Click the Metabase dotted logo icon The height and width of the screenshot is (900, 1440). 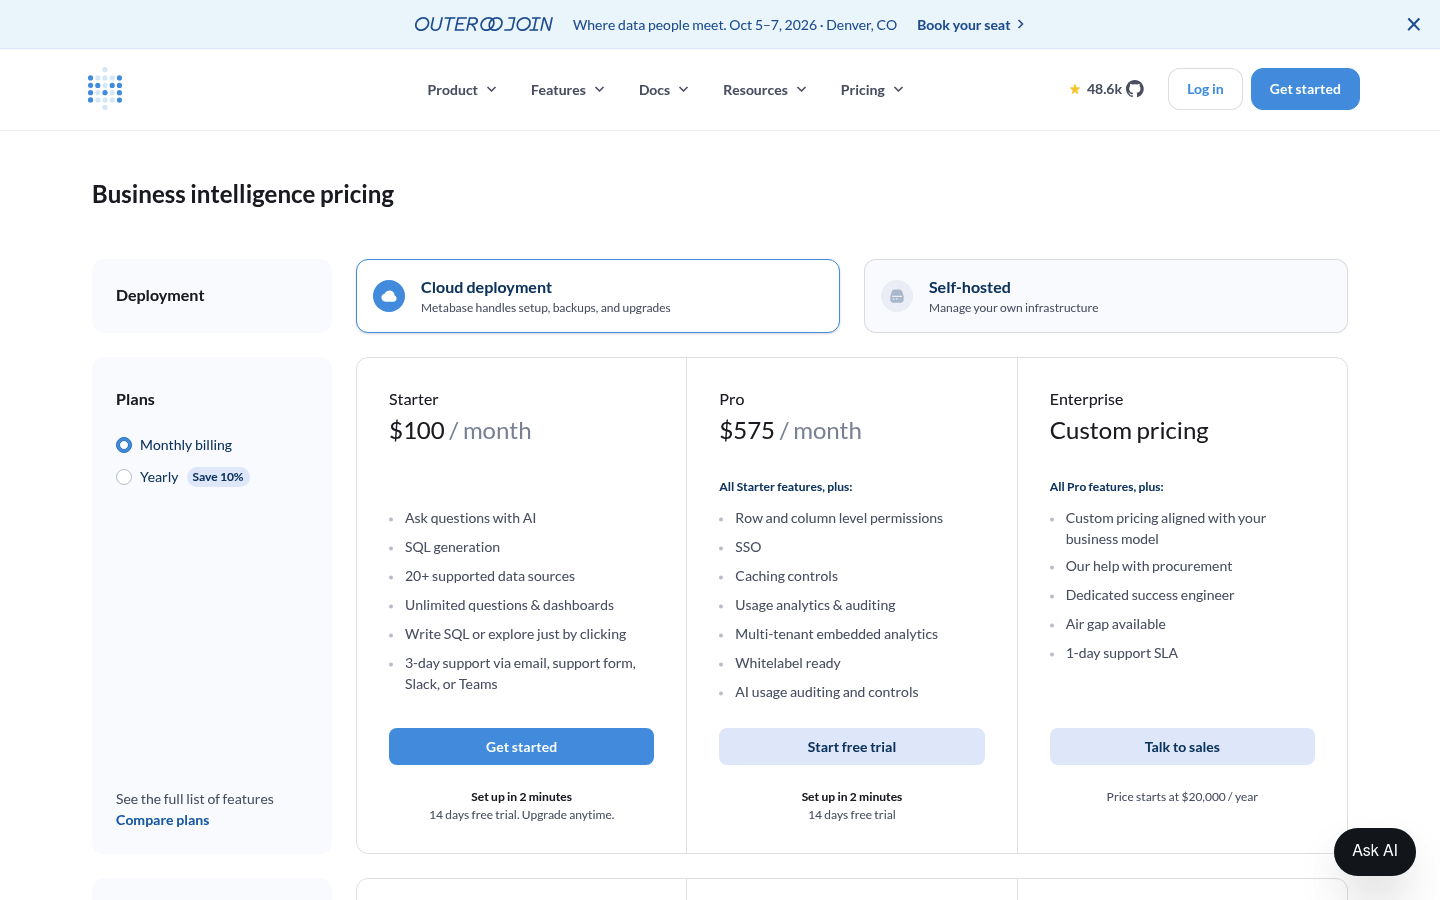105,89
